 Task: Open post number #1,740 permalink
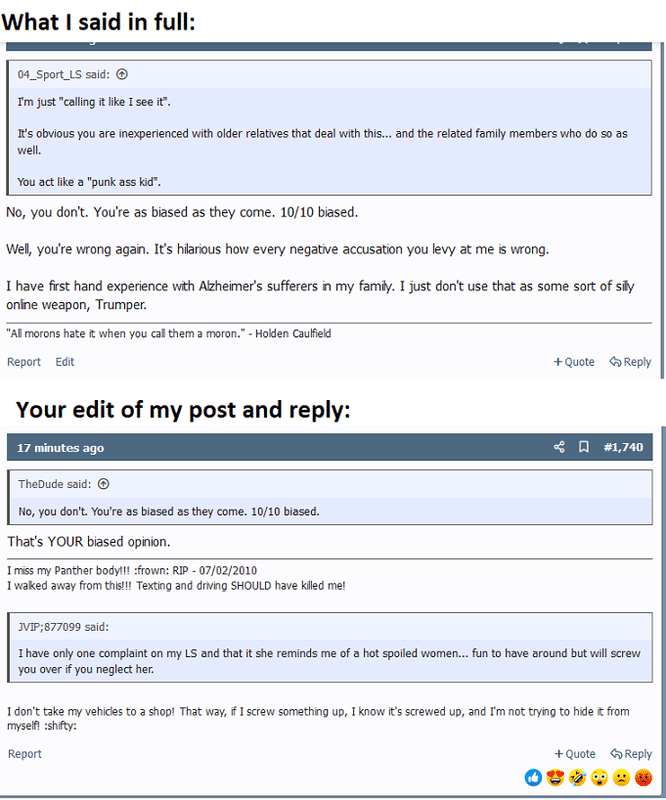coord(623,447)
